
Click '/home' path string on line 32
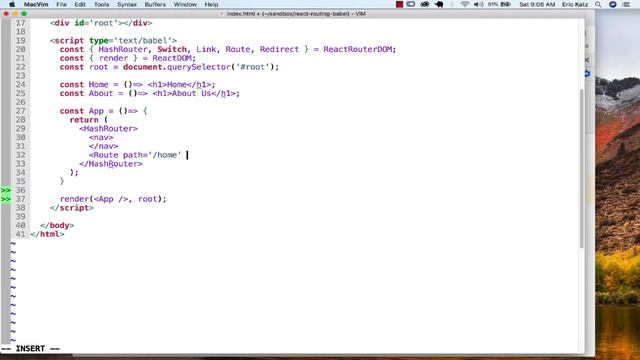pos(165,155)
